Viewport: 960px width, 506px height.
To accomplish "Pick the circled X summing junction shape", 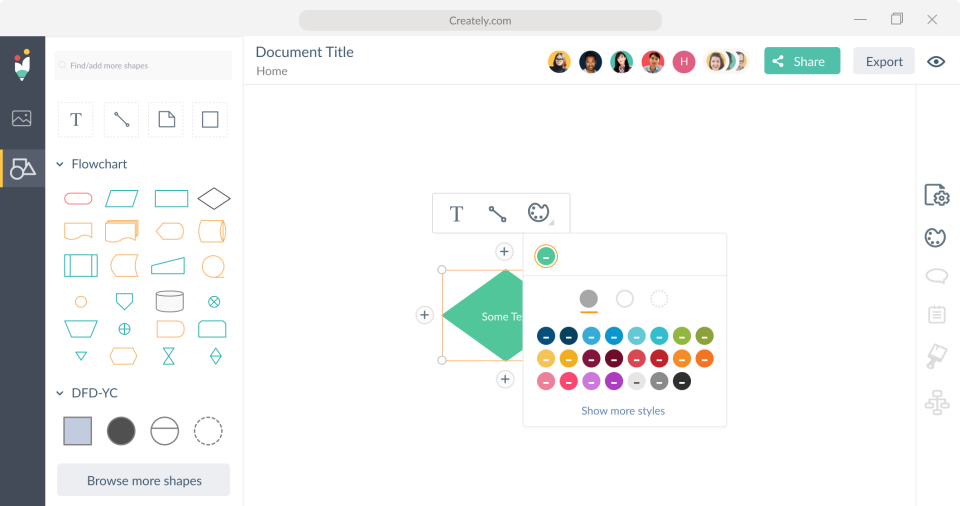I will click(214, 301).
